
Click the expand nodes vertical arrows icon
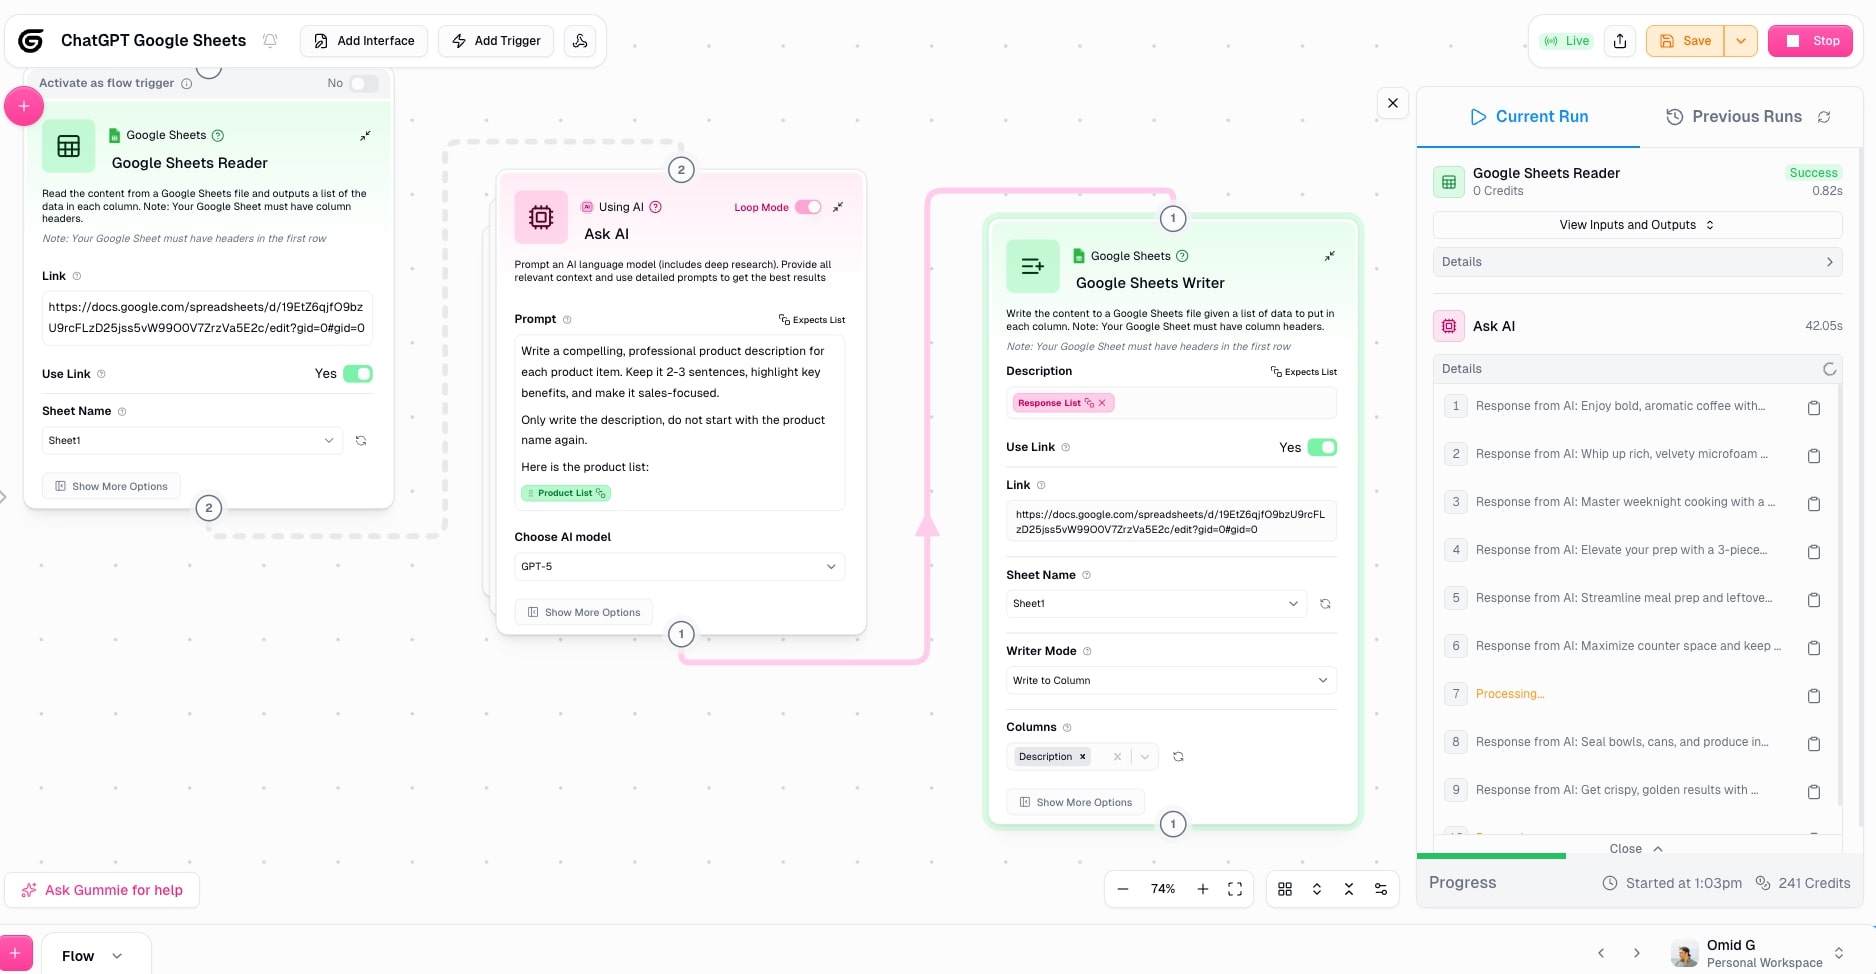(1317, 889)
